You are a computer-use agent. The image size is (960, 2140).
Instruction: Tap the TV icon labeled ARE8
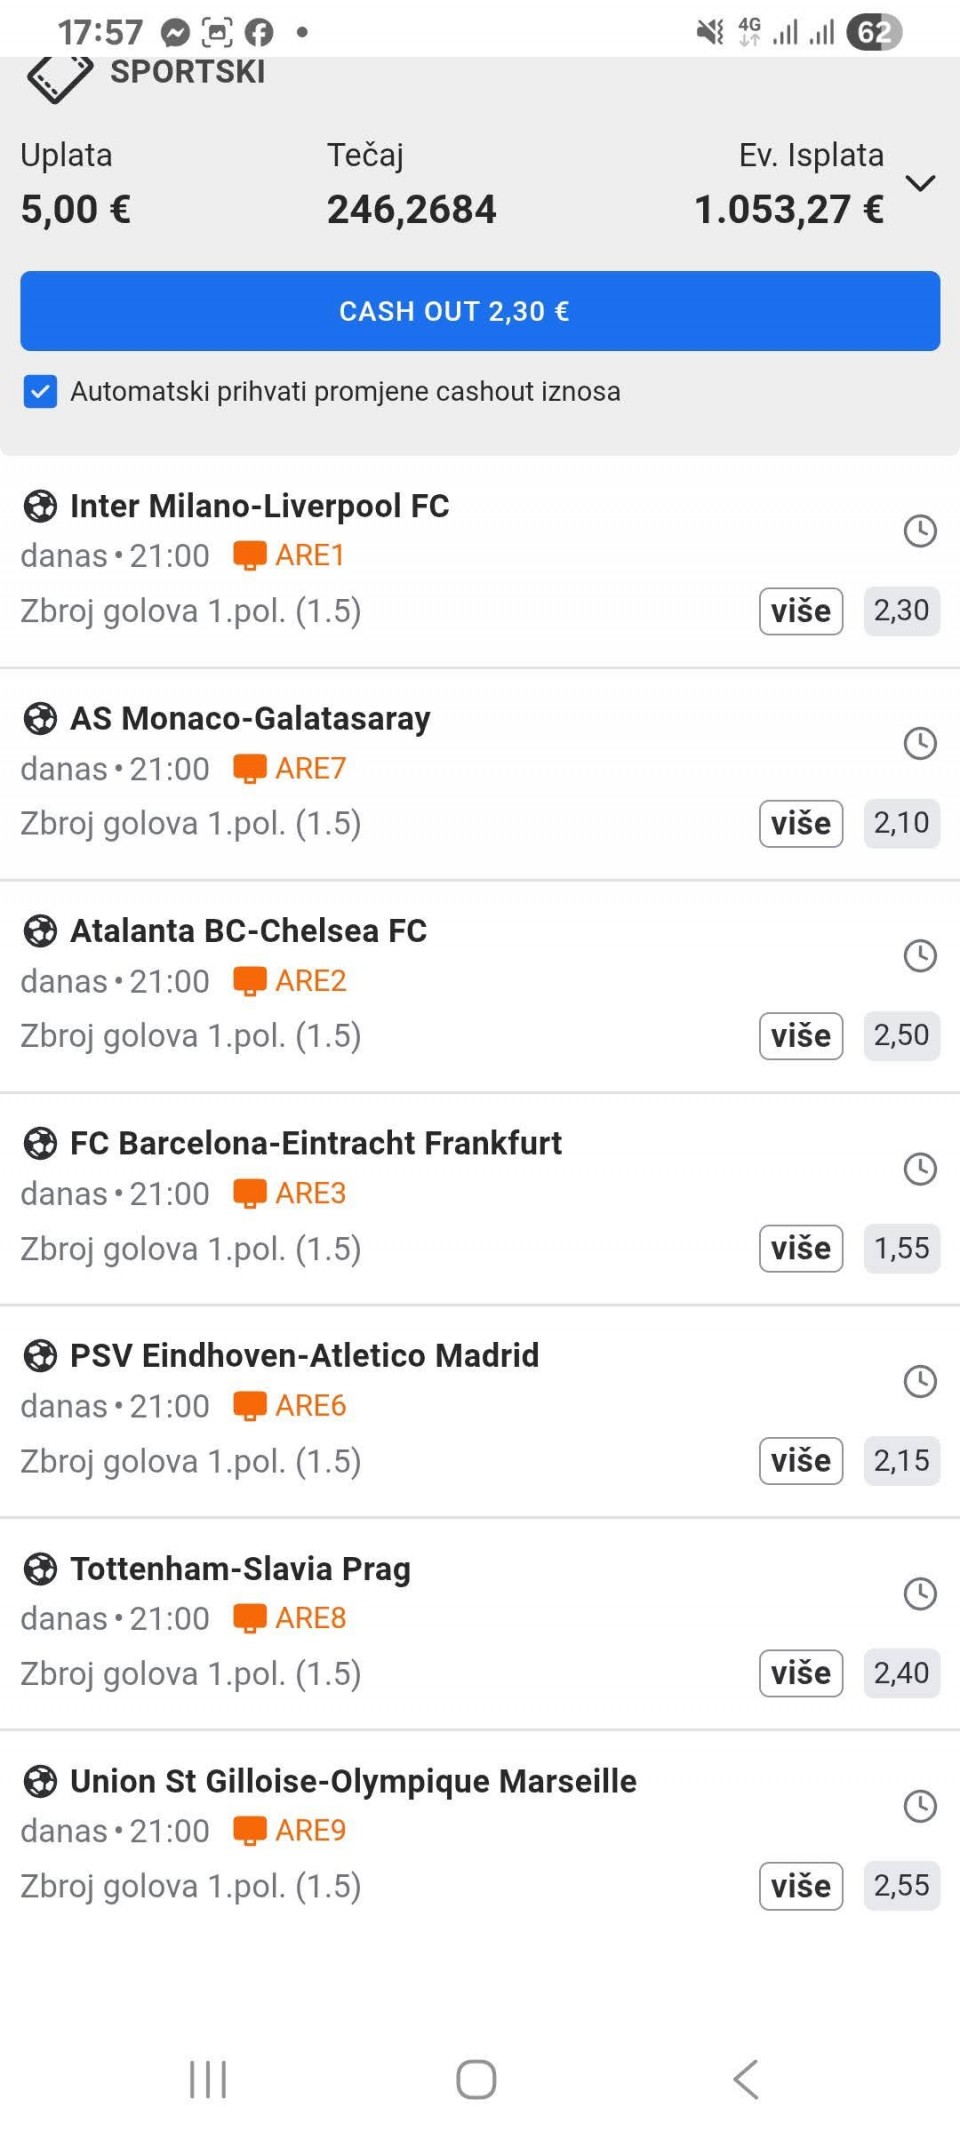tap(249, 1618)
